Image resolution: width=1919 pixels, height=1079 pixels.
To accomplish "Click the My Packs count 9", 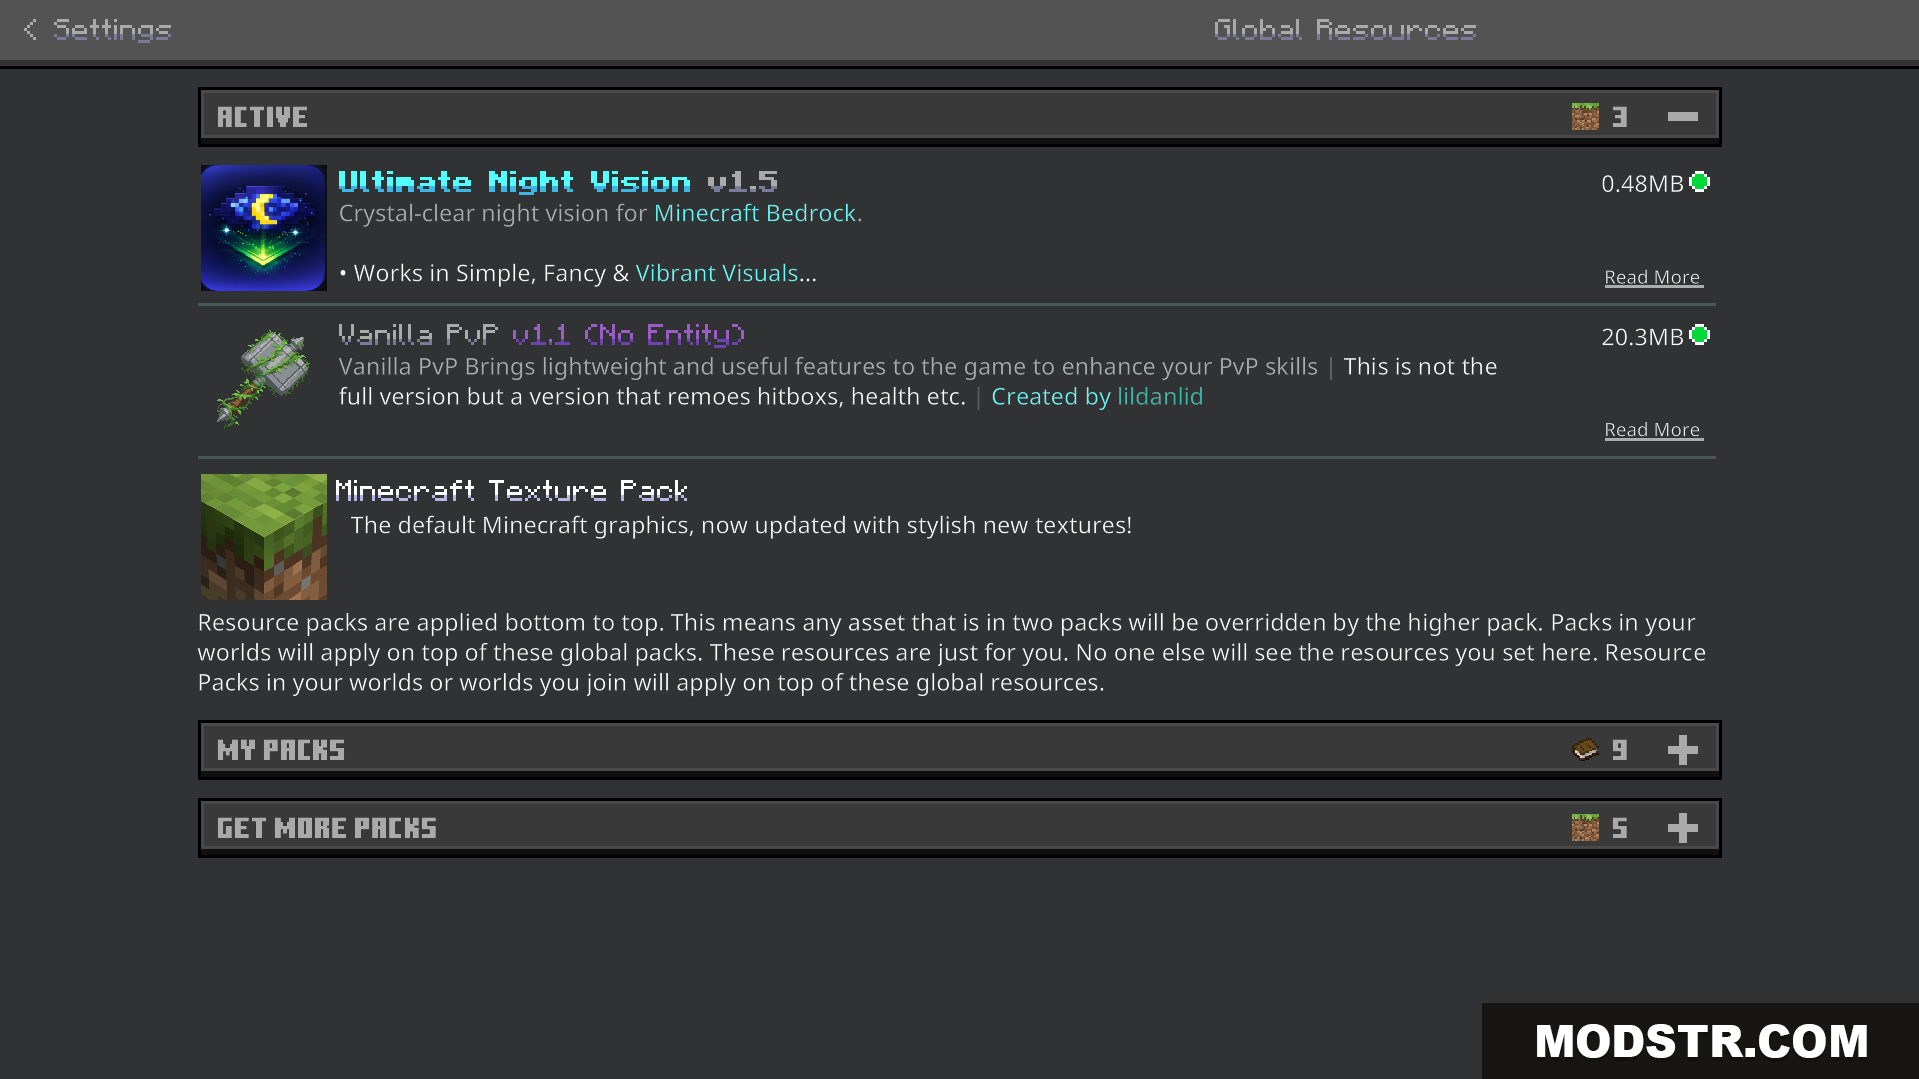I will (1620, 750).
